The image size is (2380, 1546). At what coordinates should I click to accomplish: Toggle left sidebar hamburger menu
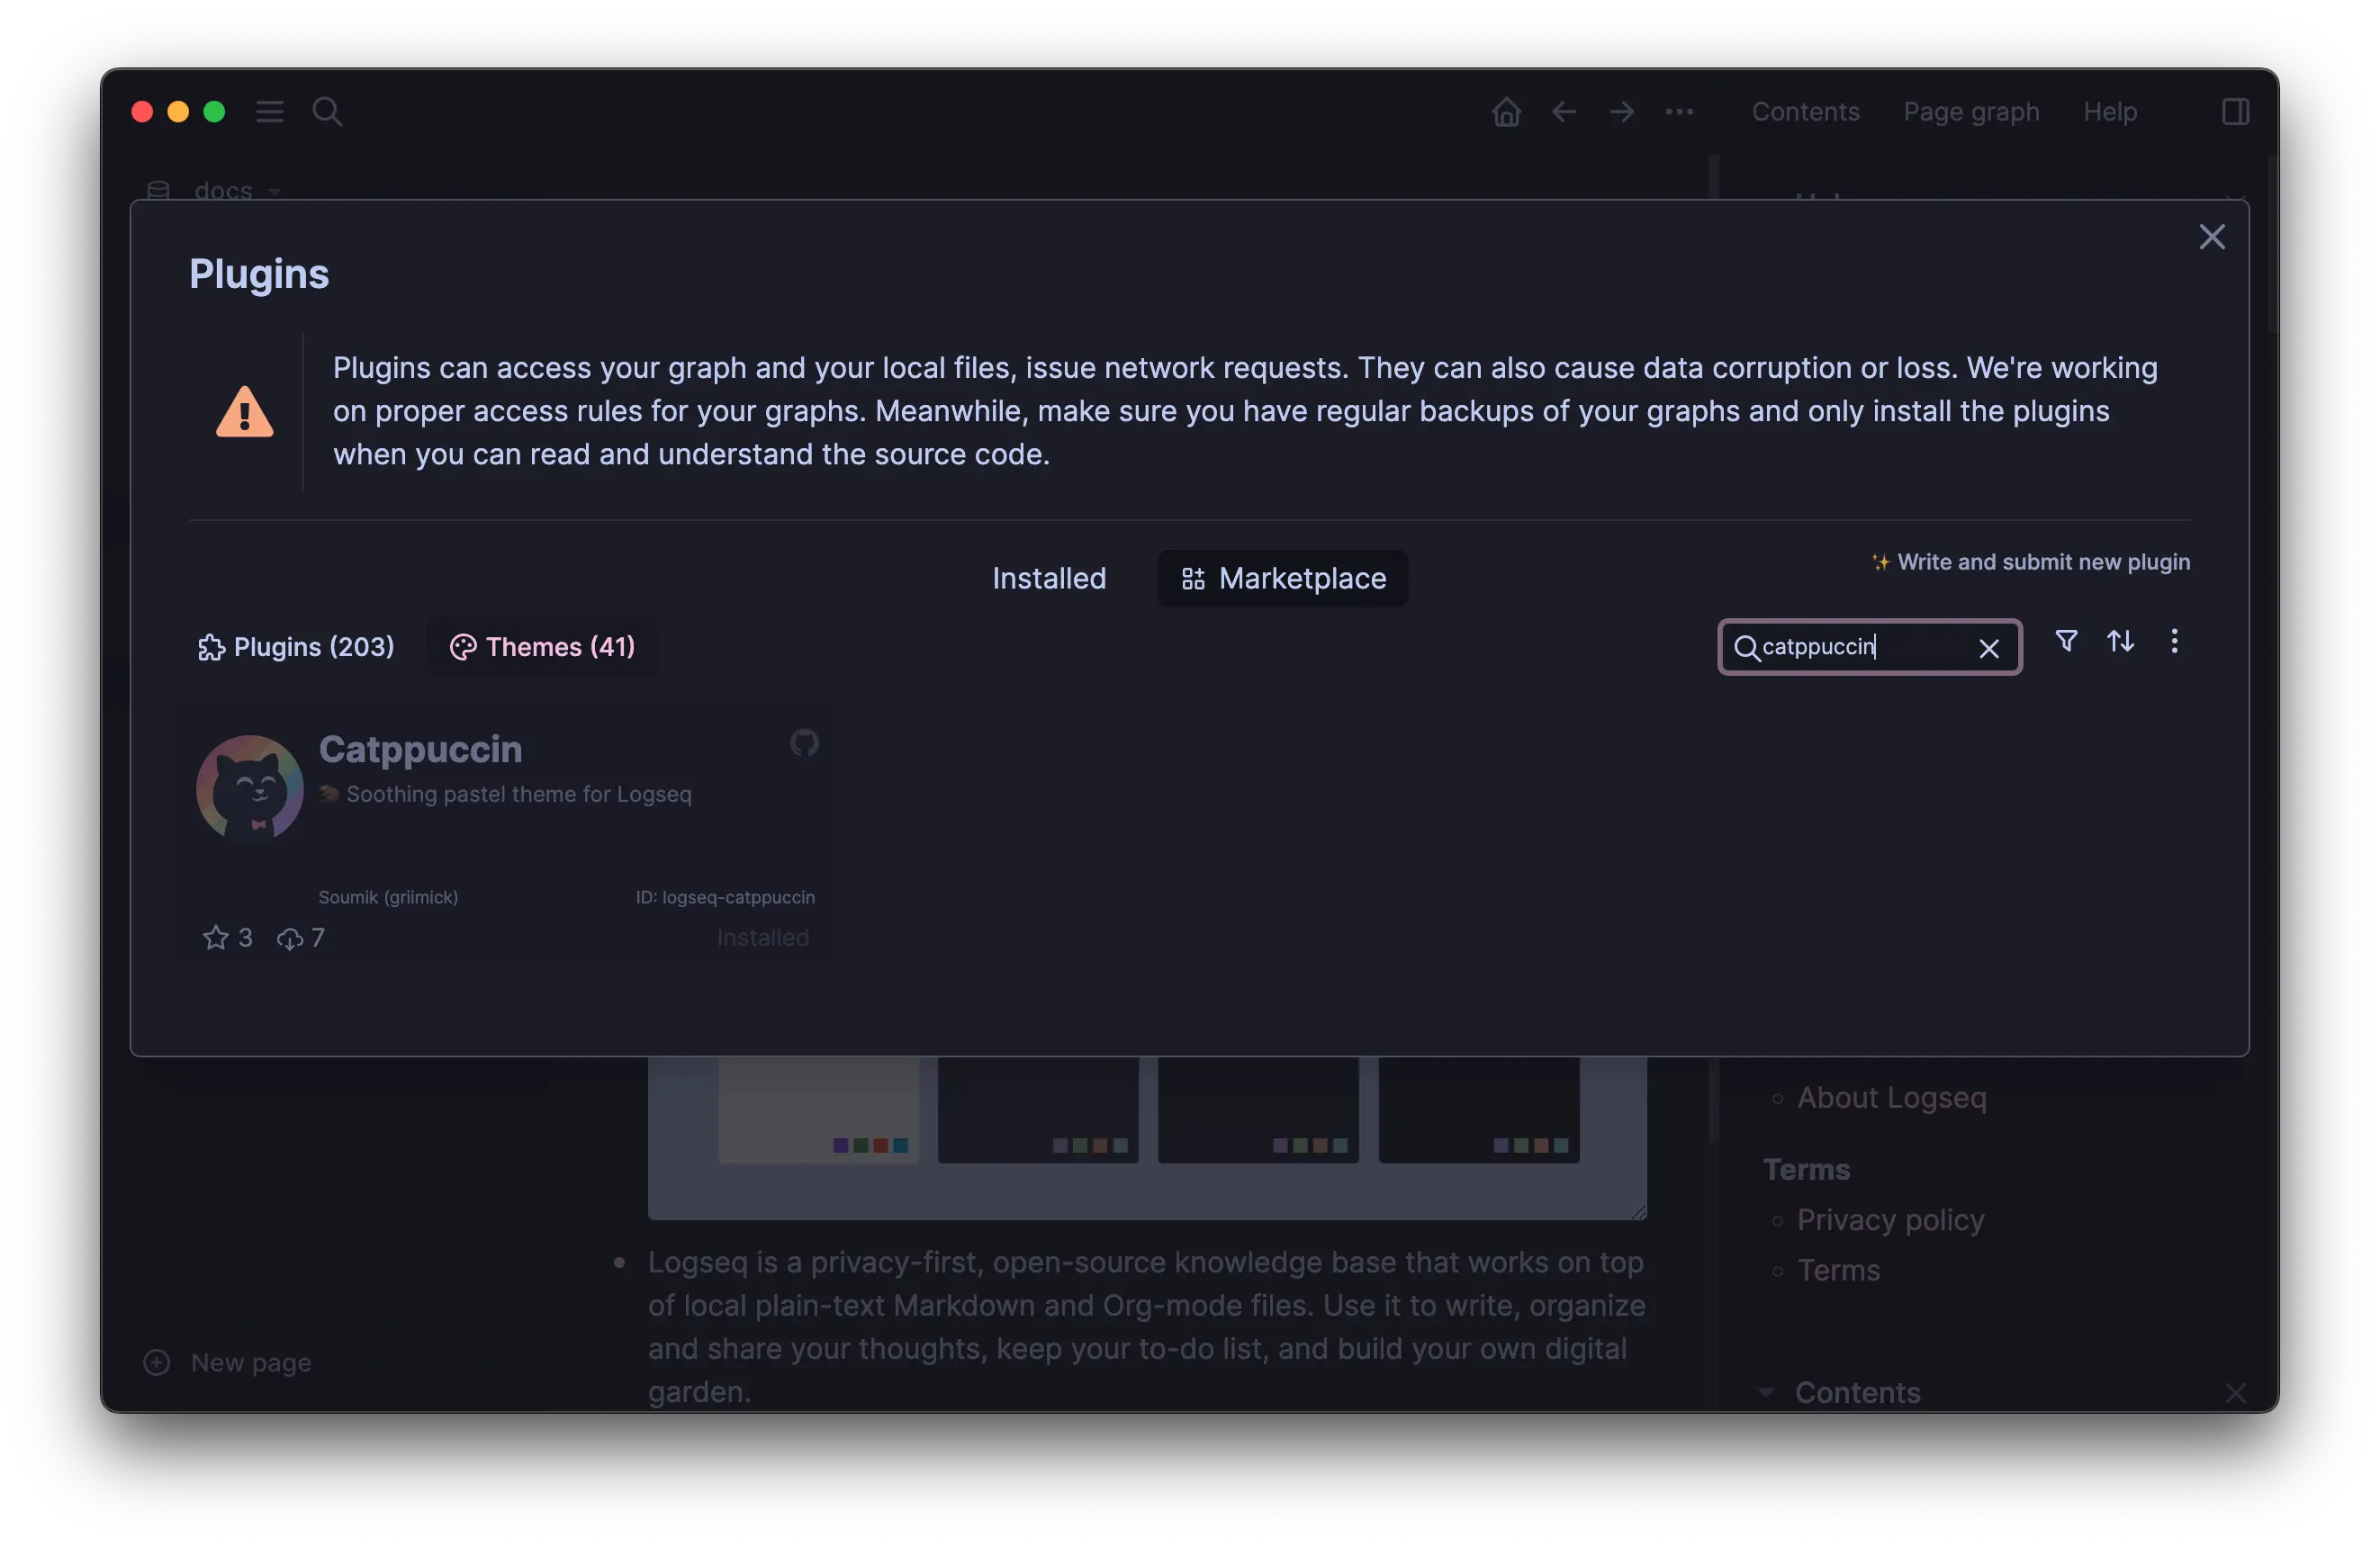[270, 112]
